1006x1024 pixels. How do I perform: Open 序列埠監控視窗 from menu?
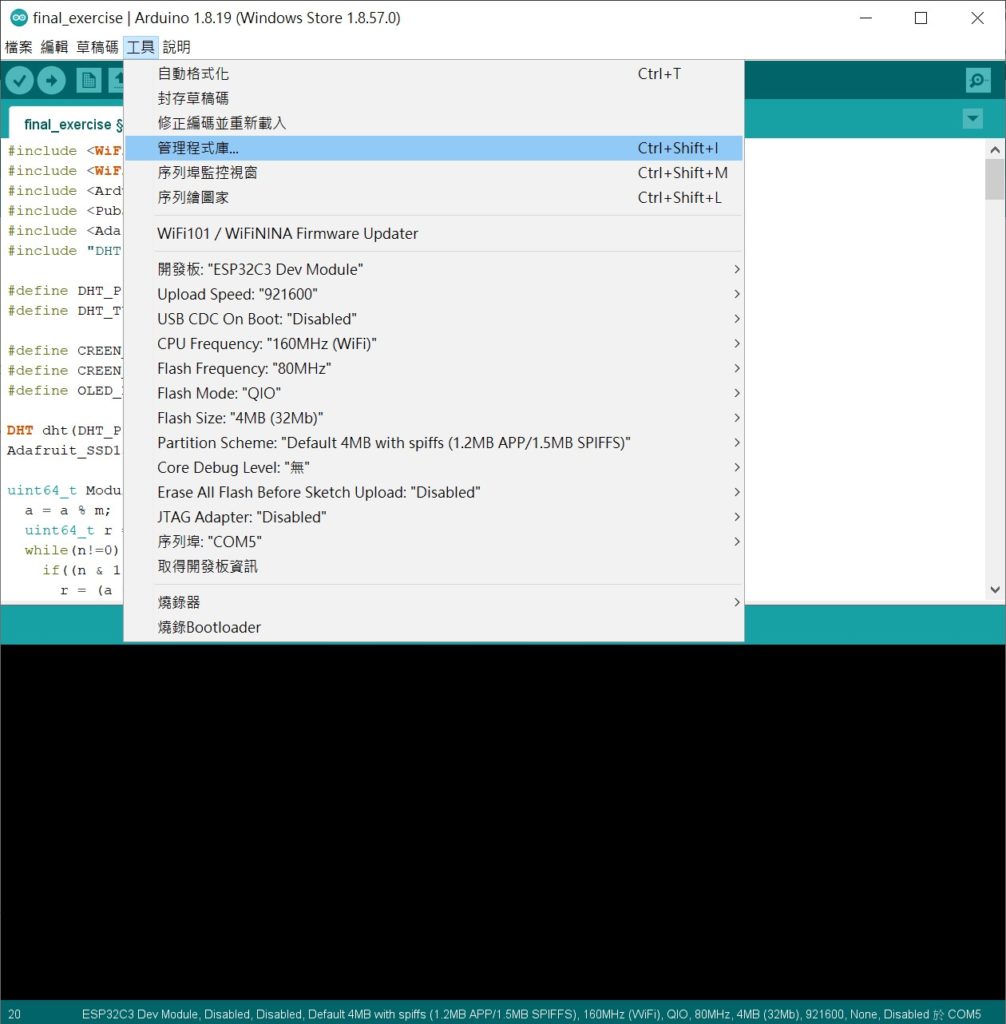(434, 173)
